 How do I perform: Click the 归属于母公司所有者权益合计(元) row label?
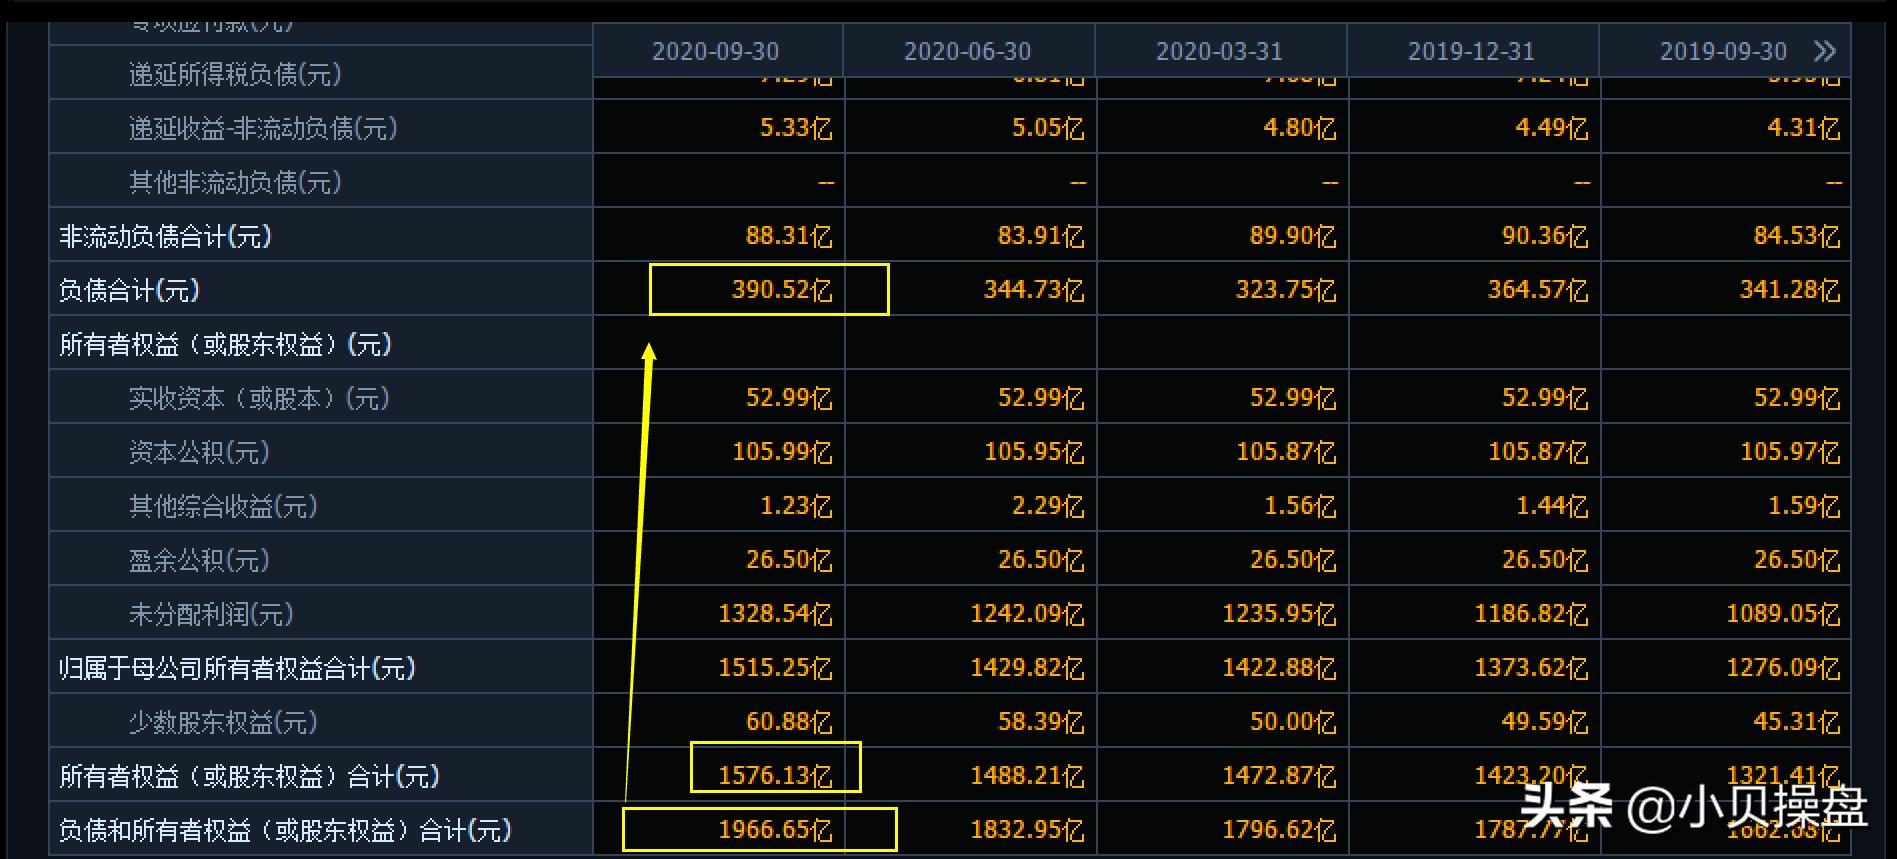[x=237, y=668]
